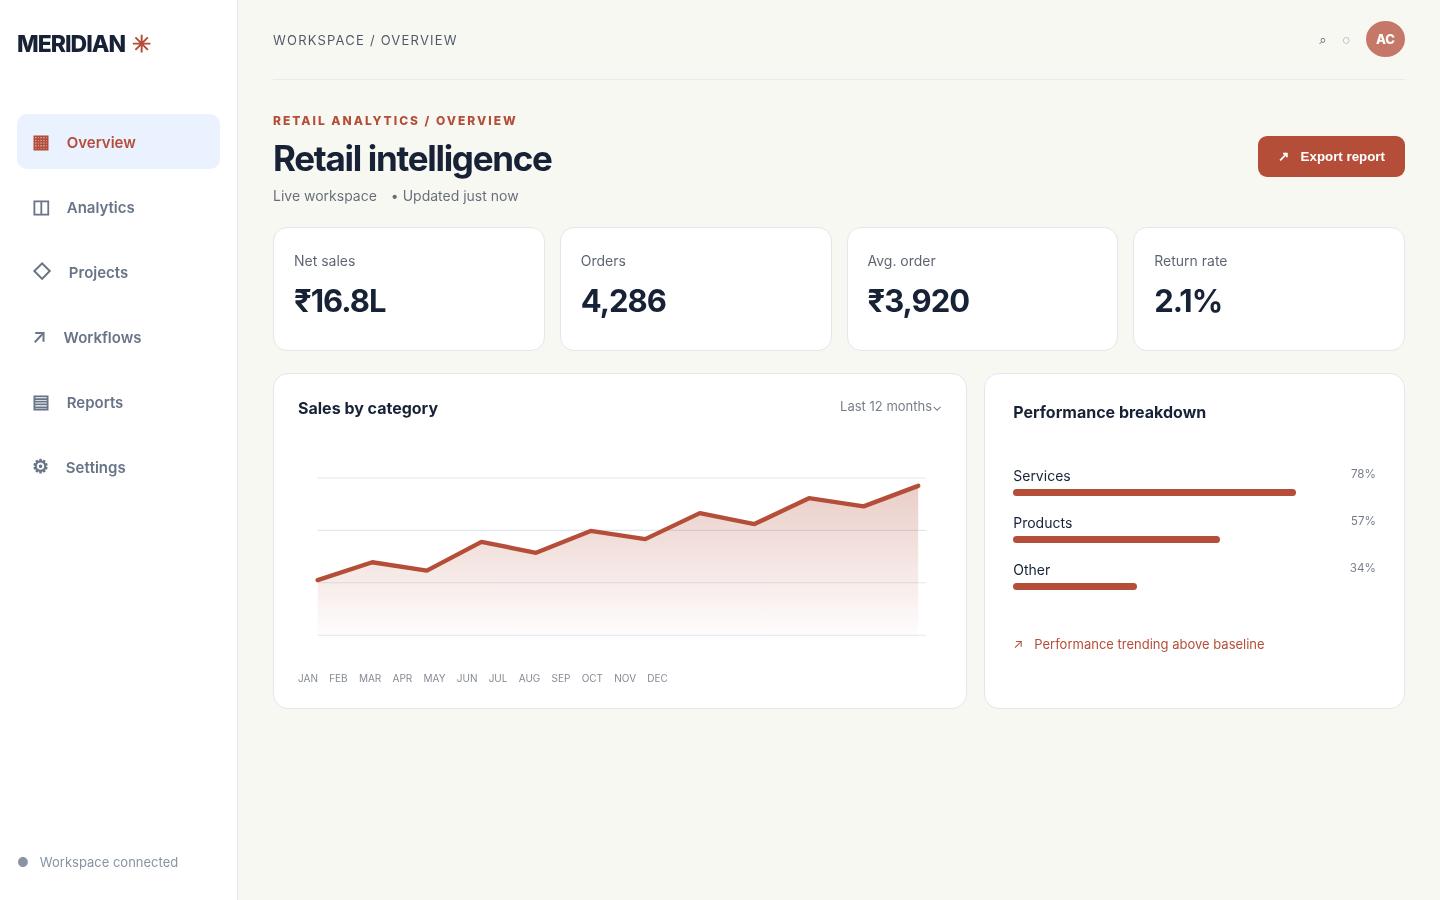Click the Analytics panel icon
This screenshot has width=1440, height=900.
pyautogui.click(x=41, y=207)
